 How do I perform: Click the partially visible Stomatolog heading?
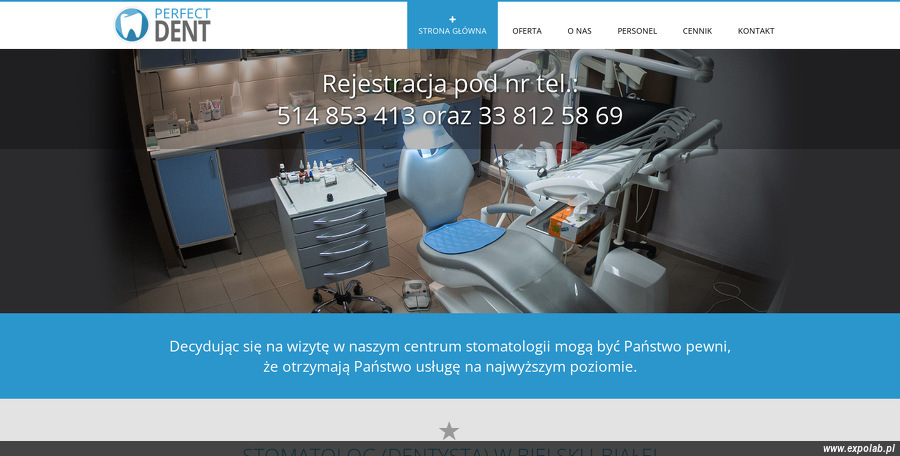[450, 451]
